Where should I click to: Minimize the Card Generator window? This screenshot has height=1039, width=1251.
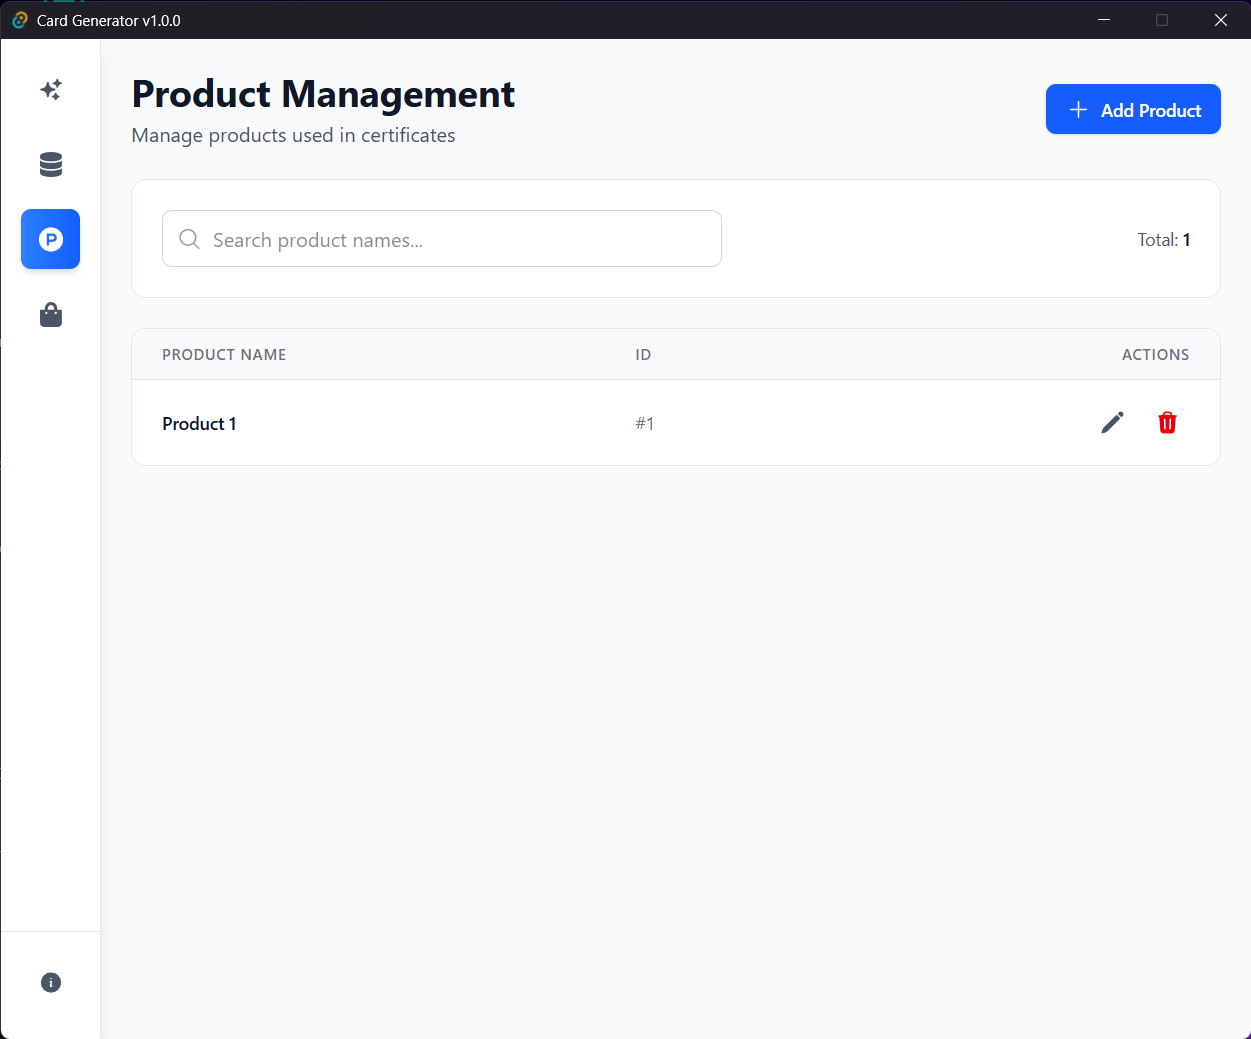1104,20
